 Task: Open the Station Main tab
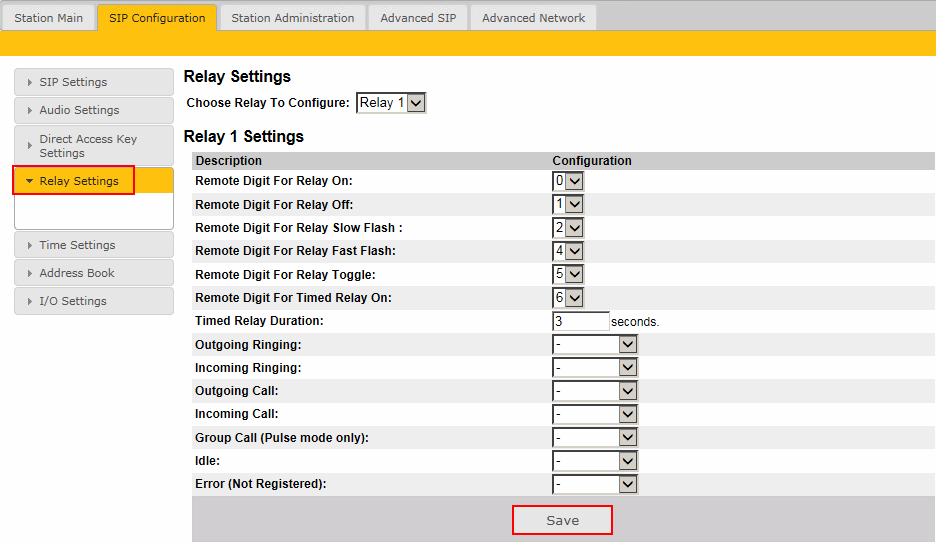point(49,18)
